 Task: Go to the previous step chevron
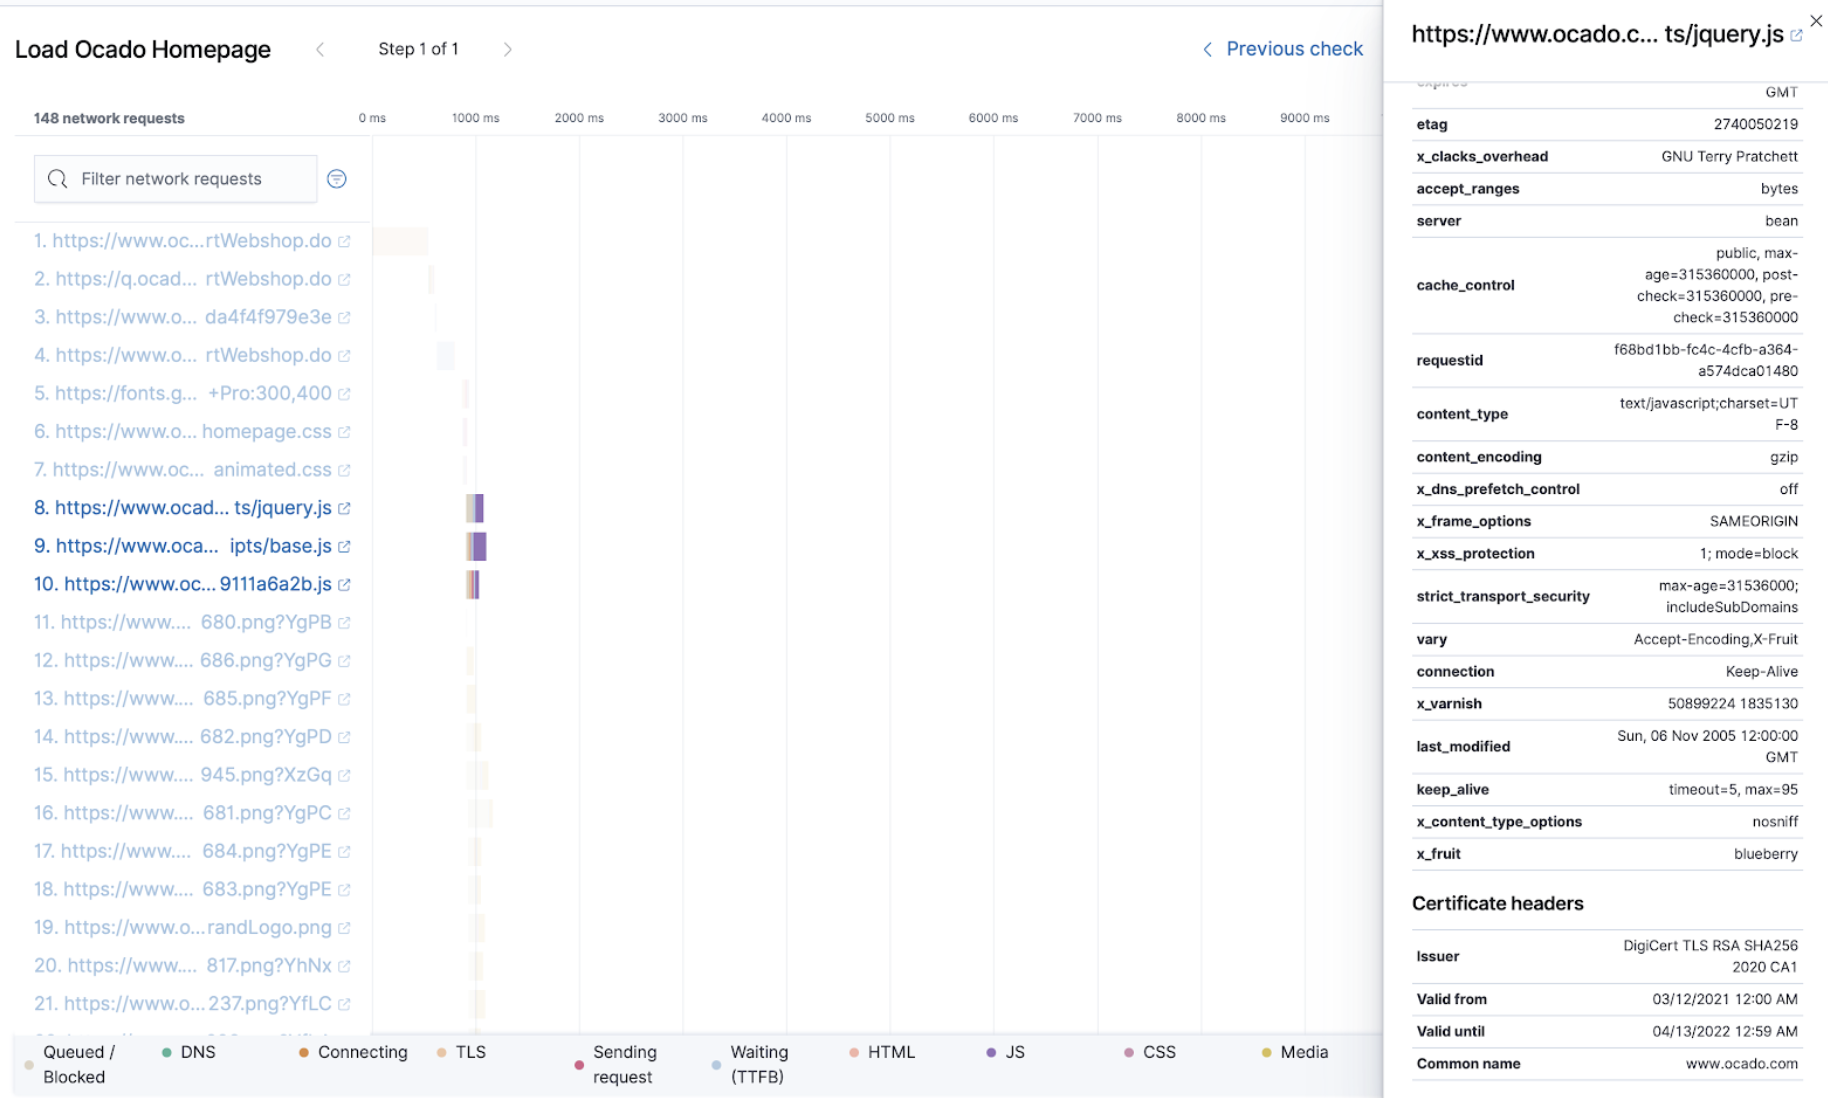click(x=320, y=49)
